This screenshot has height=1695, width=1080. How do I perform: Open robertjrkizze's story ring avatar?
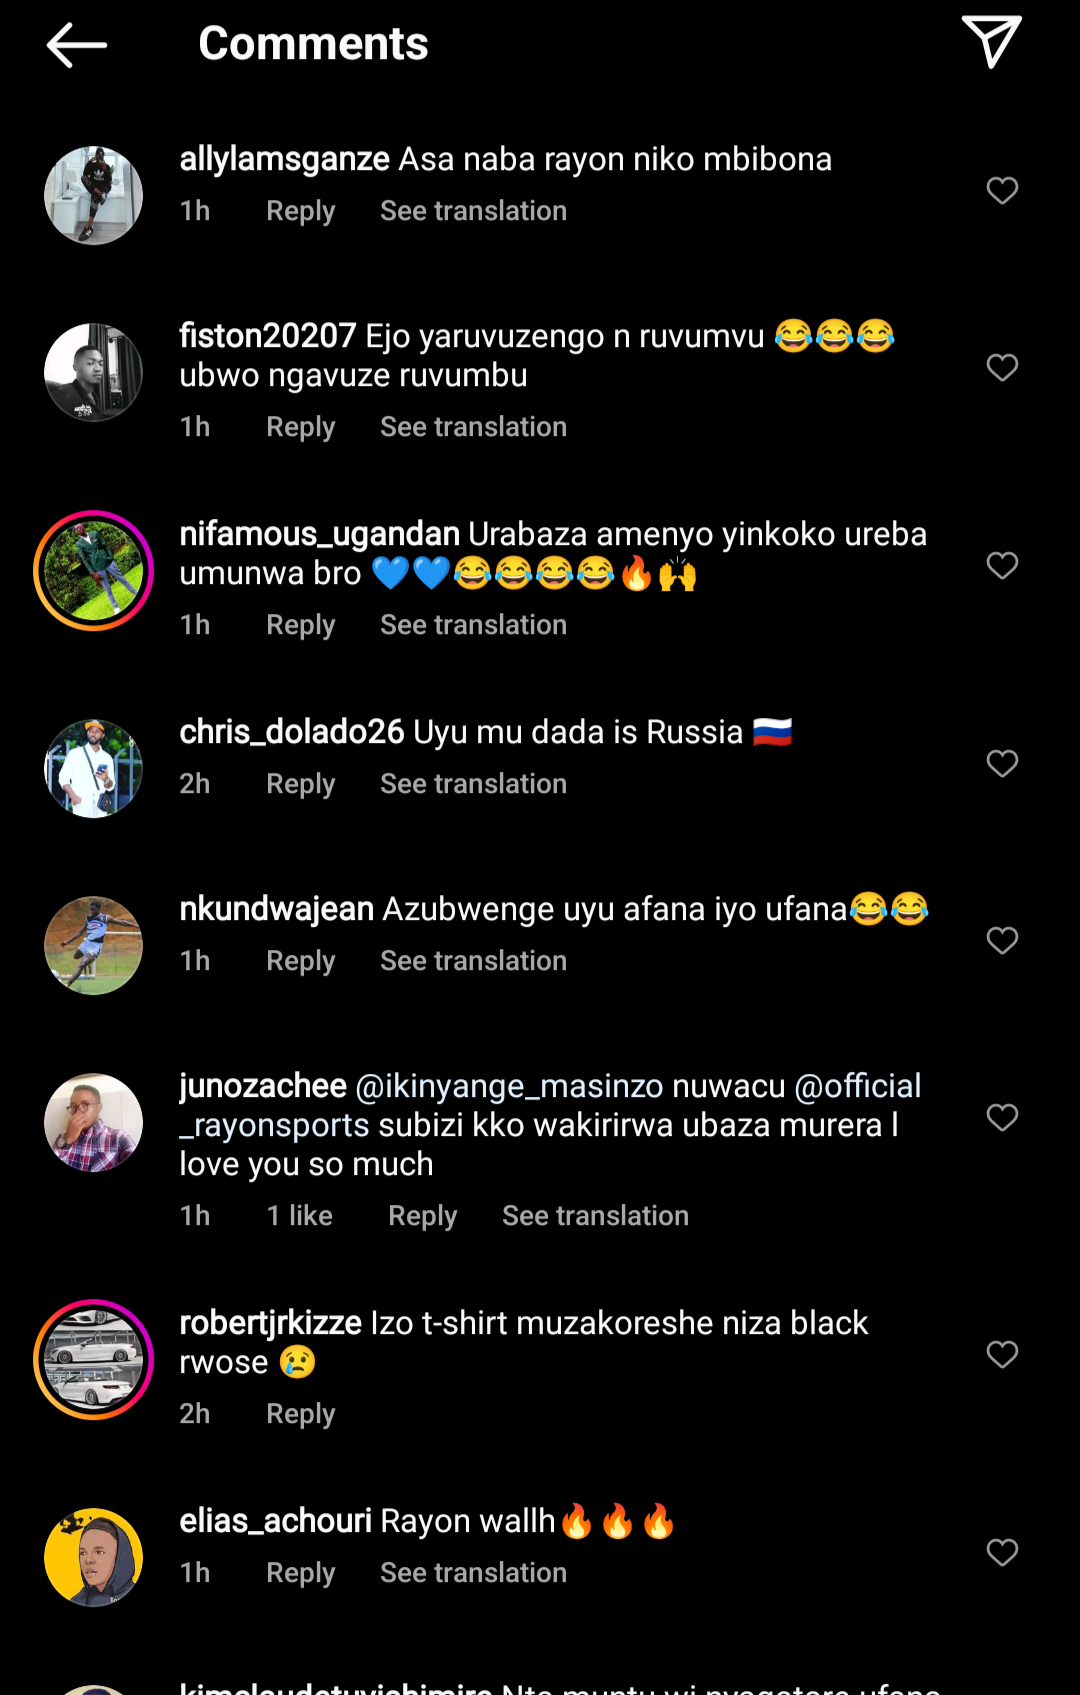tap(93, 1360)
